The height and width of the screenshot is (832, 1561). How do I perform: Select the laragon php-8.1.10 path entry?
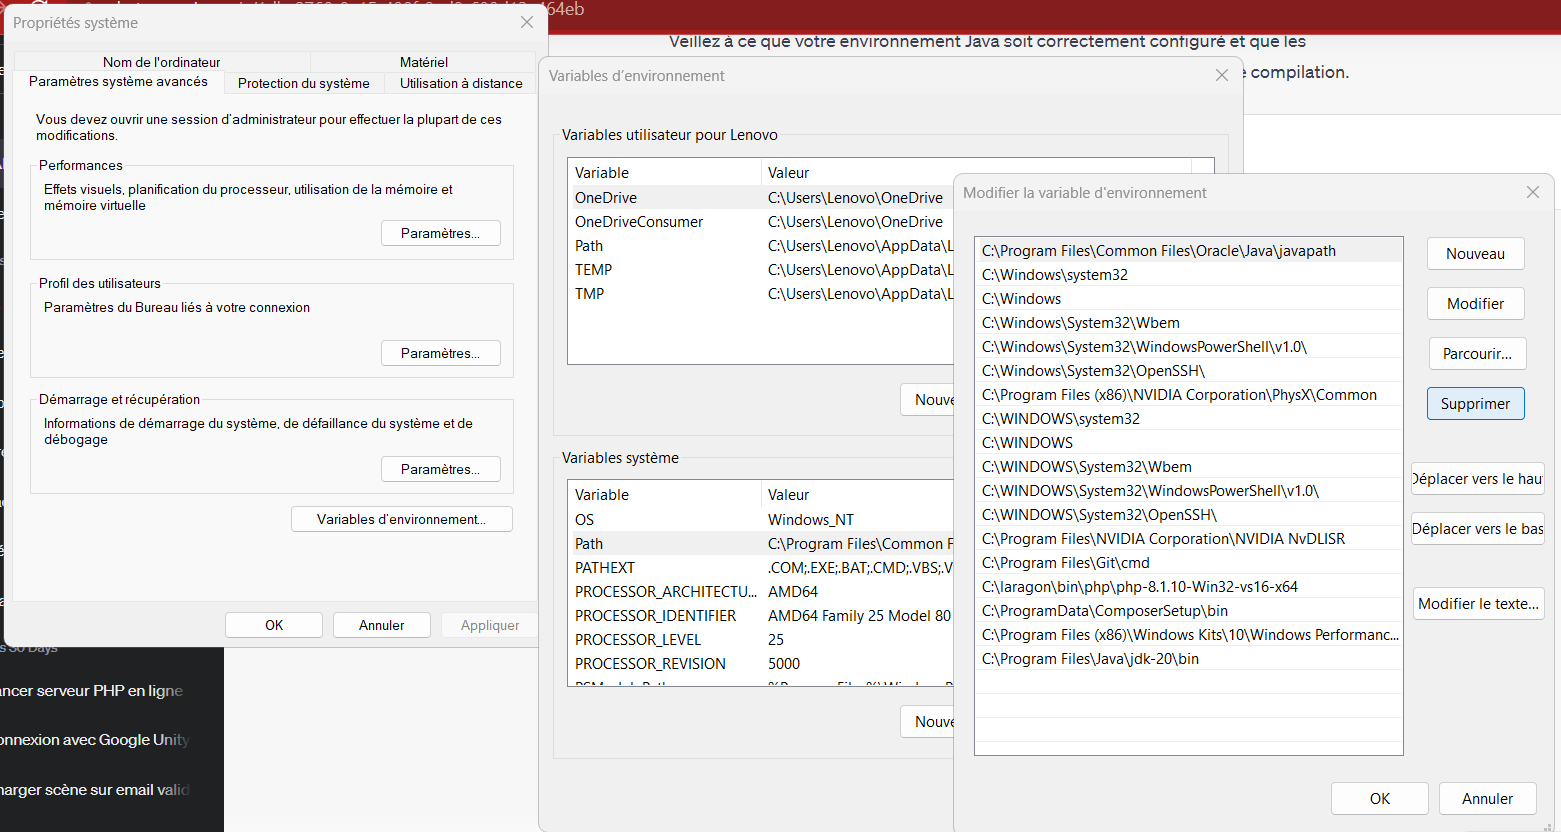(1139, 587)
